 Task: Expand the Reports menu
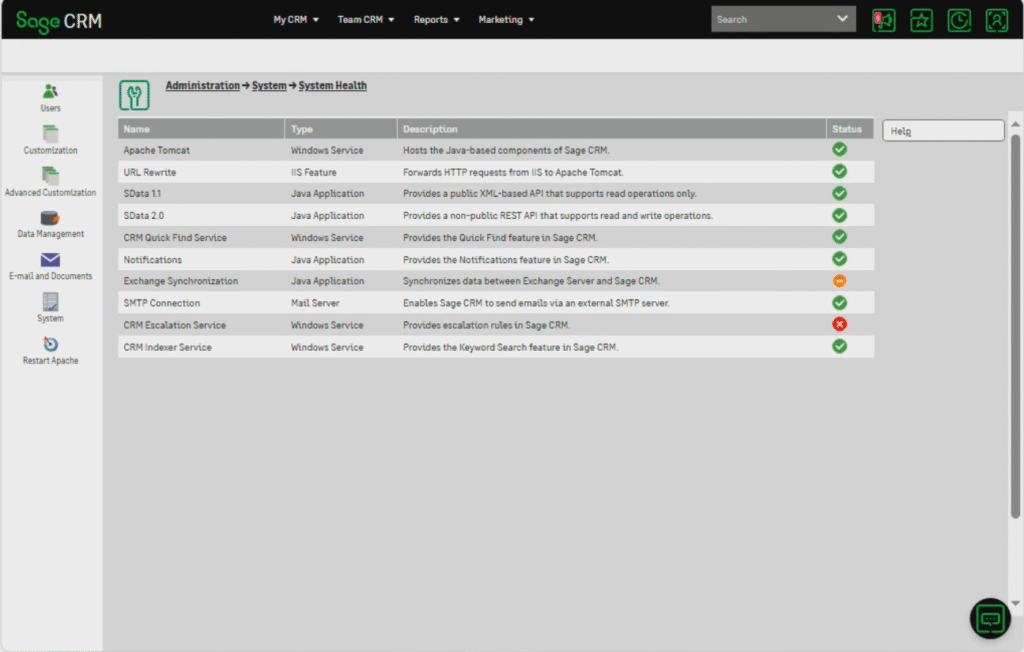click(436, 20)
